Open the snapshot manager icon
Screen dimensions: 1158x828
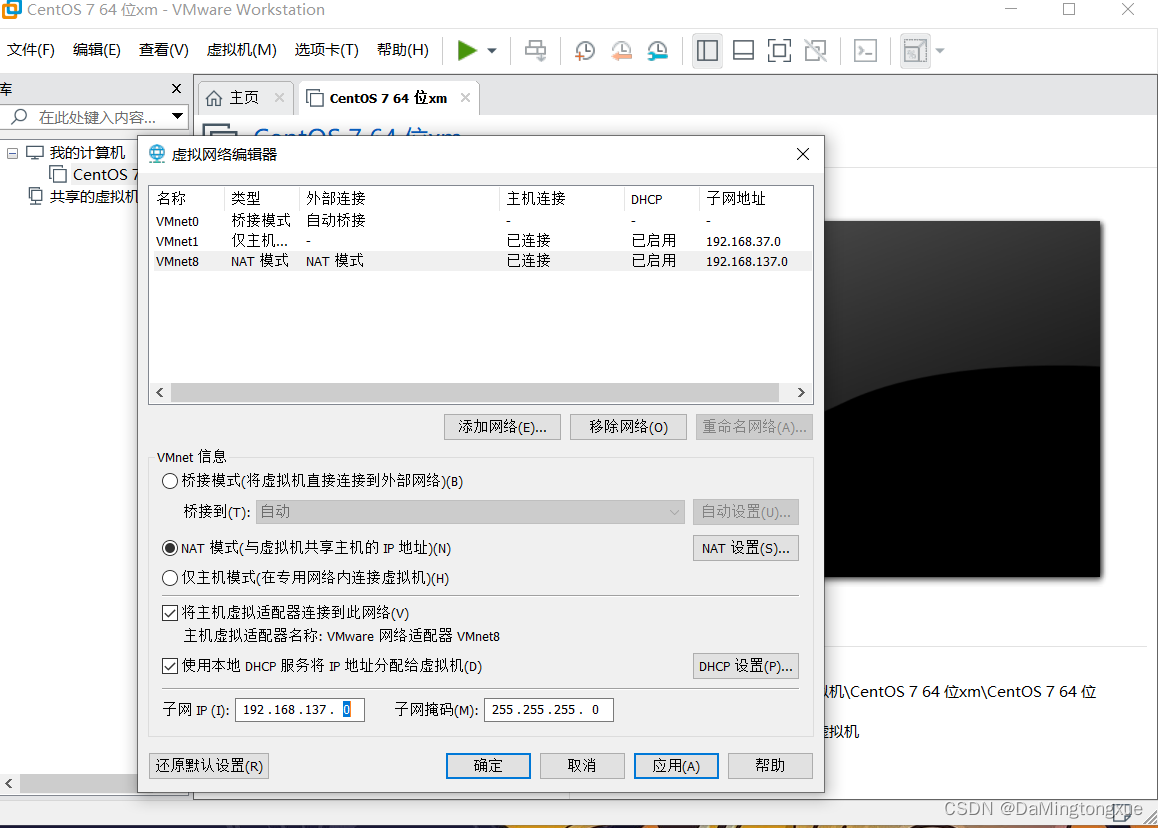coord(657,51)
